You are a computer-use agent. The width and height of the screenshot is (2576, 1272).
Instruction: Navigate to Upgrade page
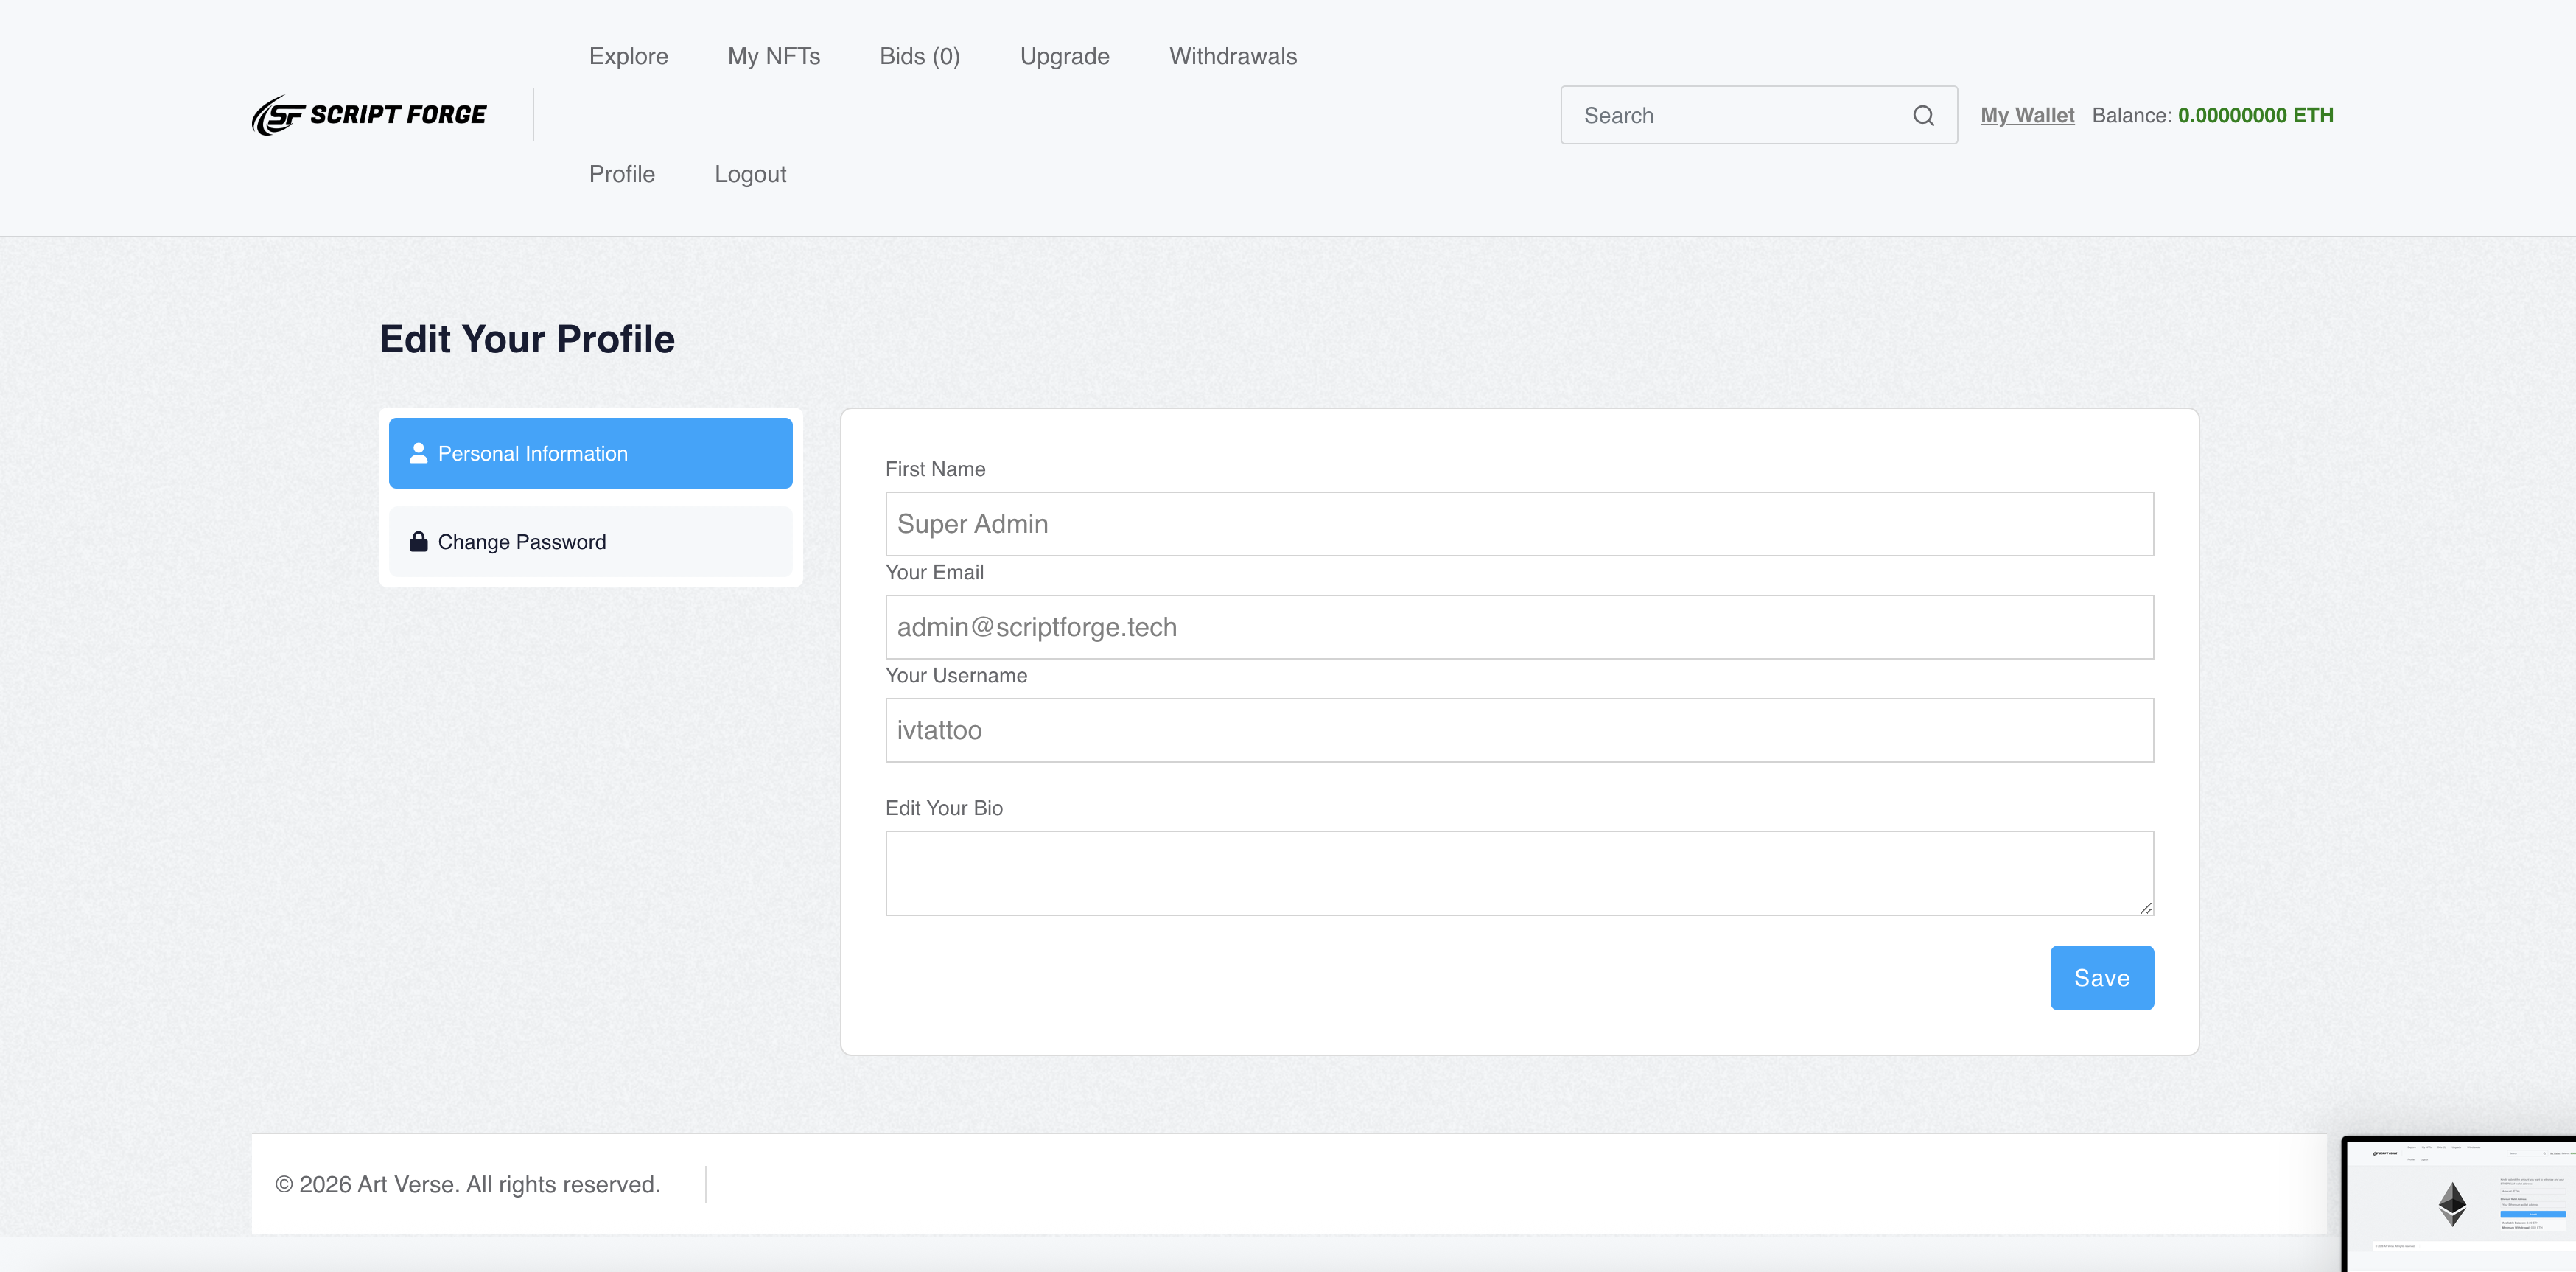tap(1064, 56)
